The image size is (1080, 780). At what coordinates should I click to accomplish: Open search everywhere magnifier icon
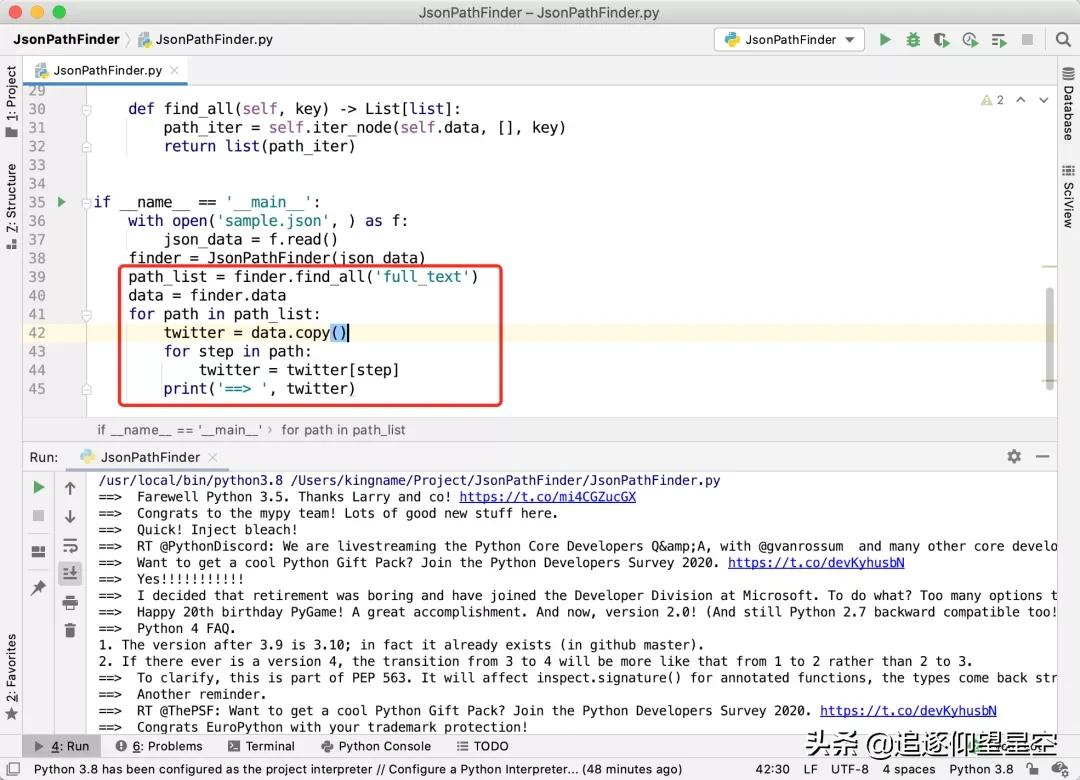coord(1063,39)
